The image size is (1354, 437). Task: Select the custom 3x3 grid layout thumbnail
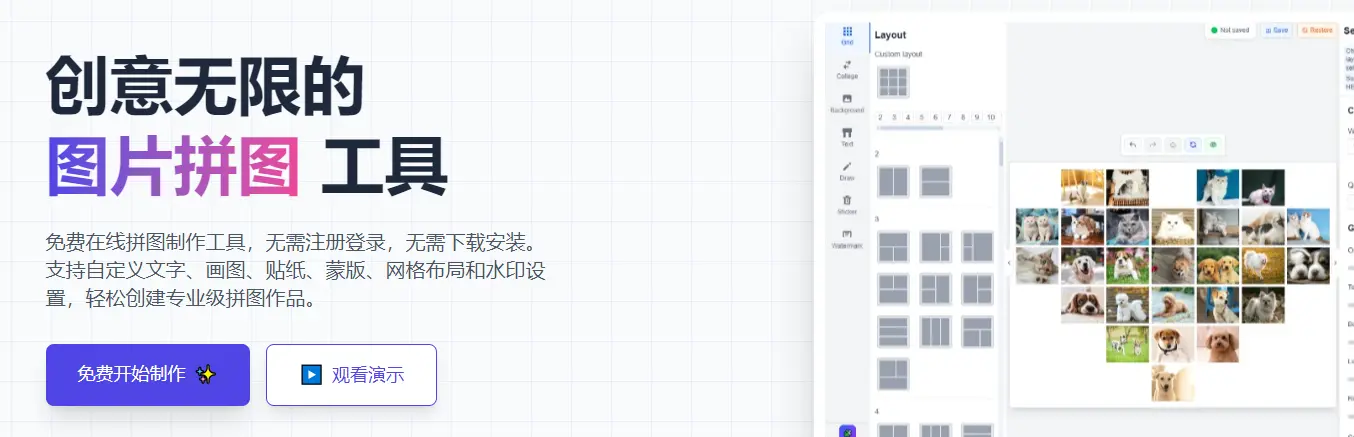click(893, 82)
